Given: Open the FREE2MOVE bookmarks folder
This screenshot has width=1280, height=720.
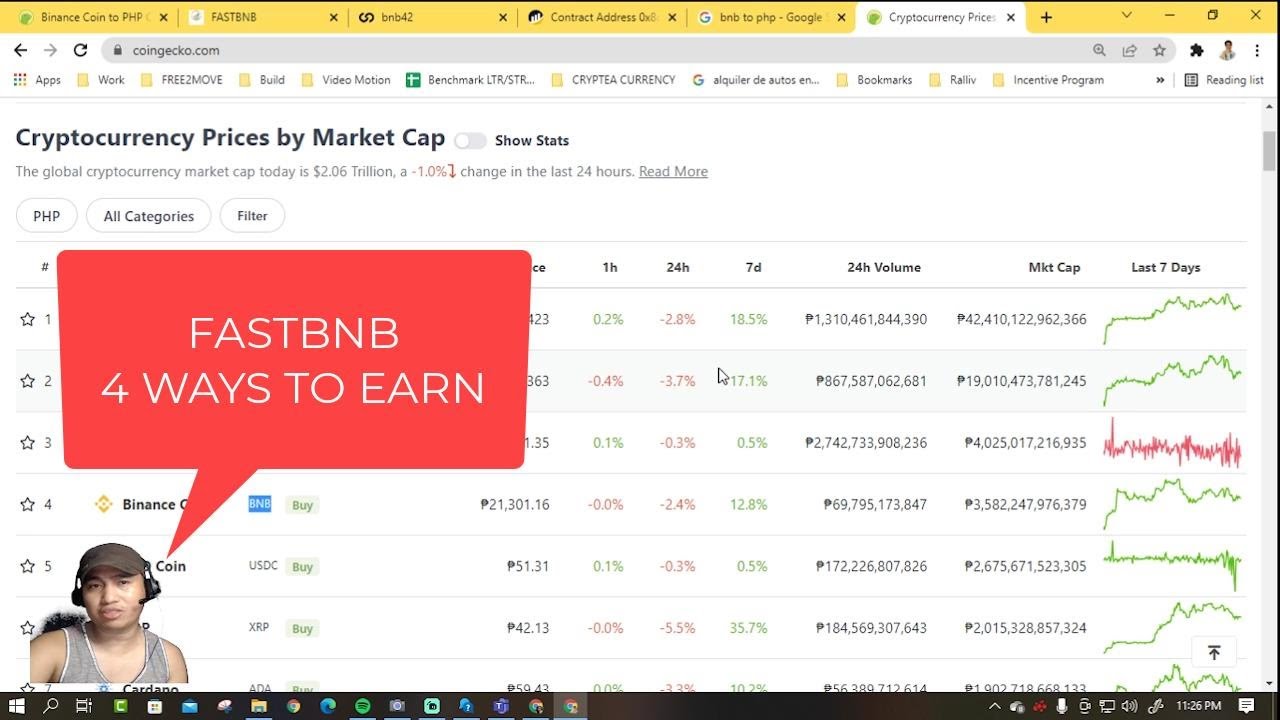Looking at the screenshot, I should pyautogui.click(x=182, y=80).
